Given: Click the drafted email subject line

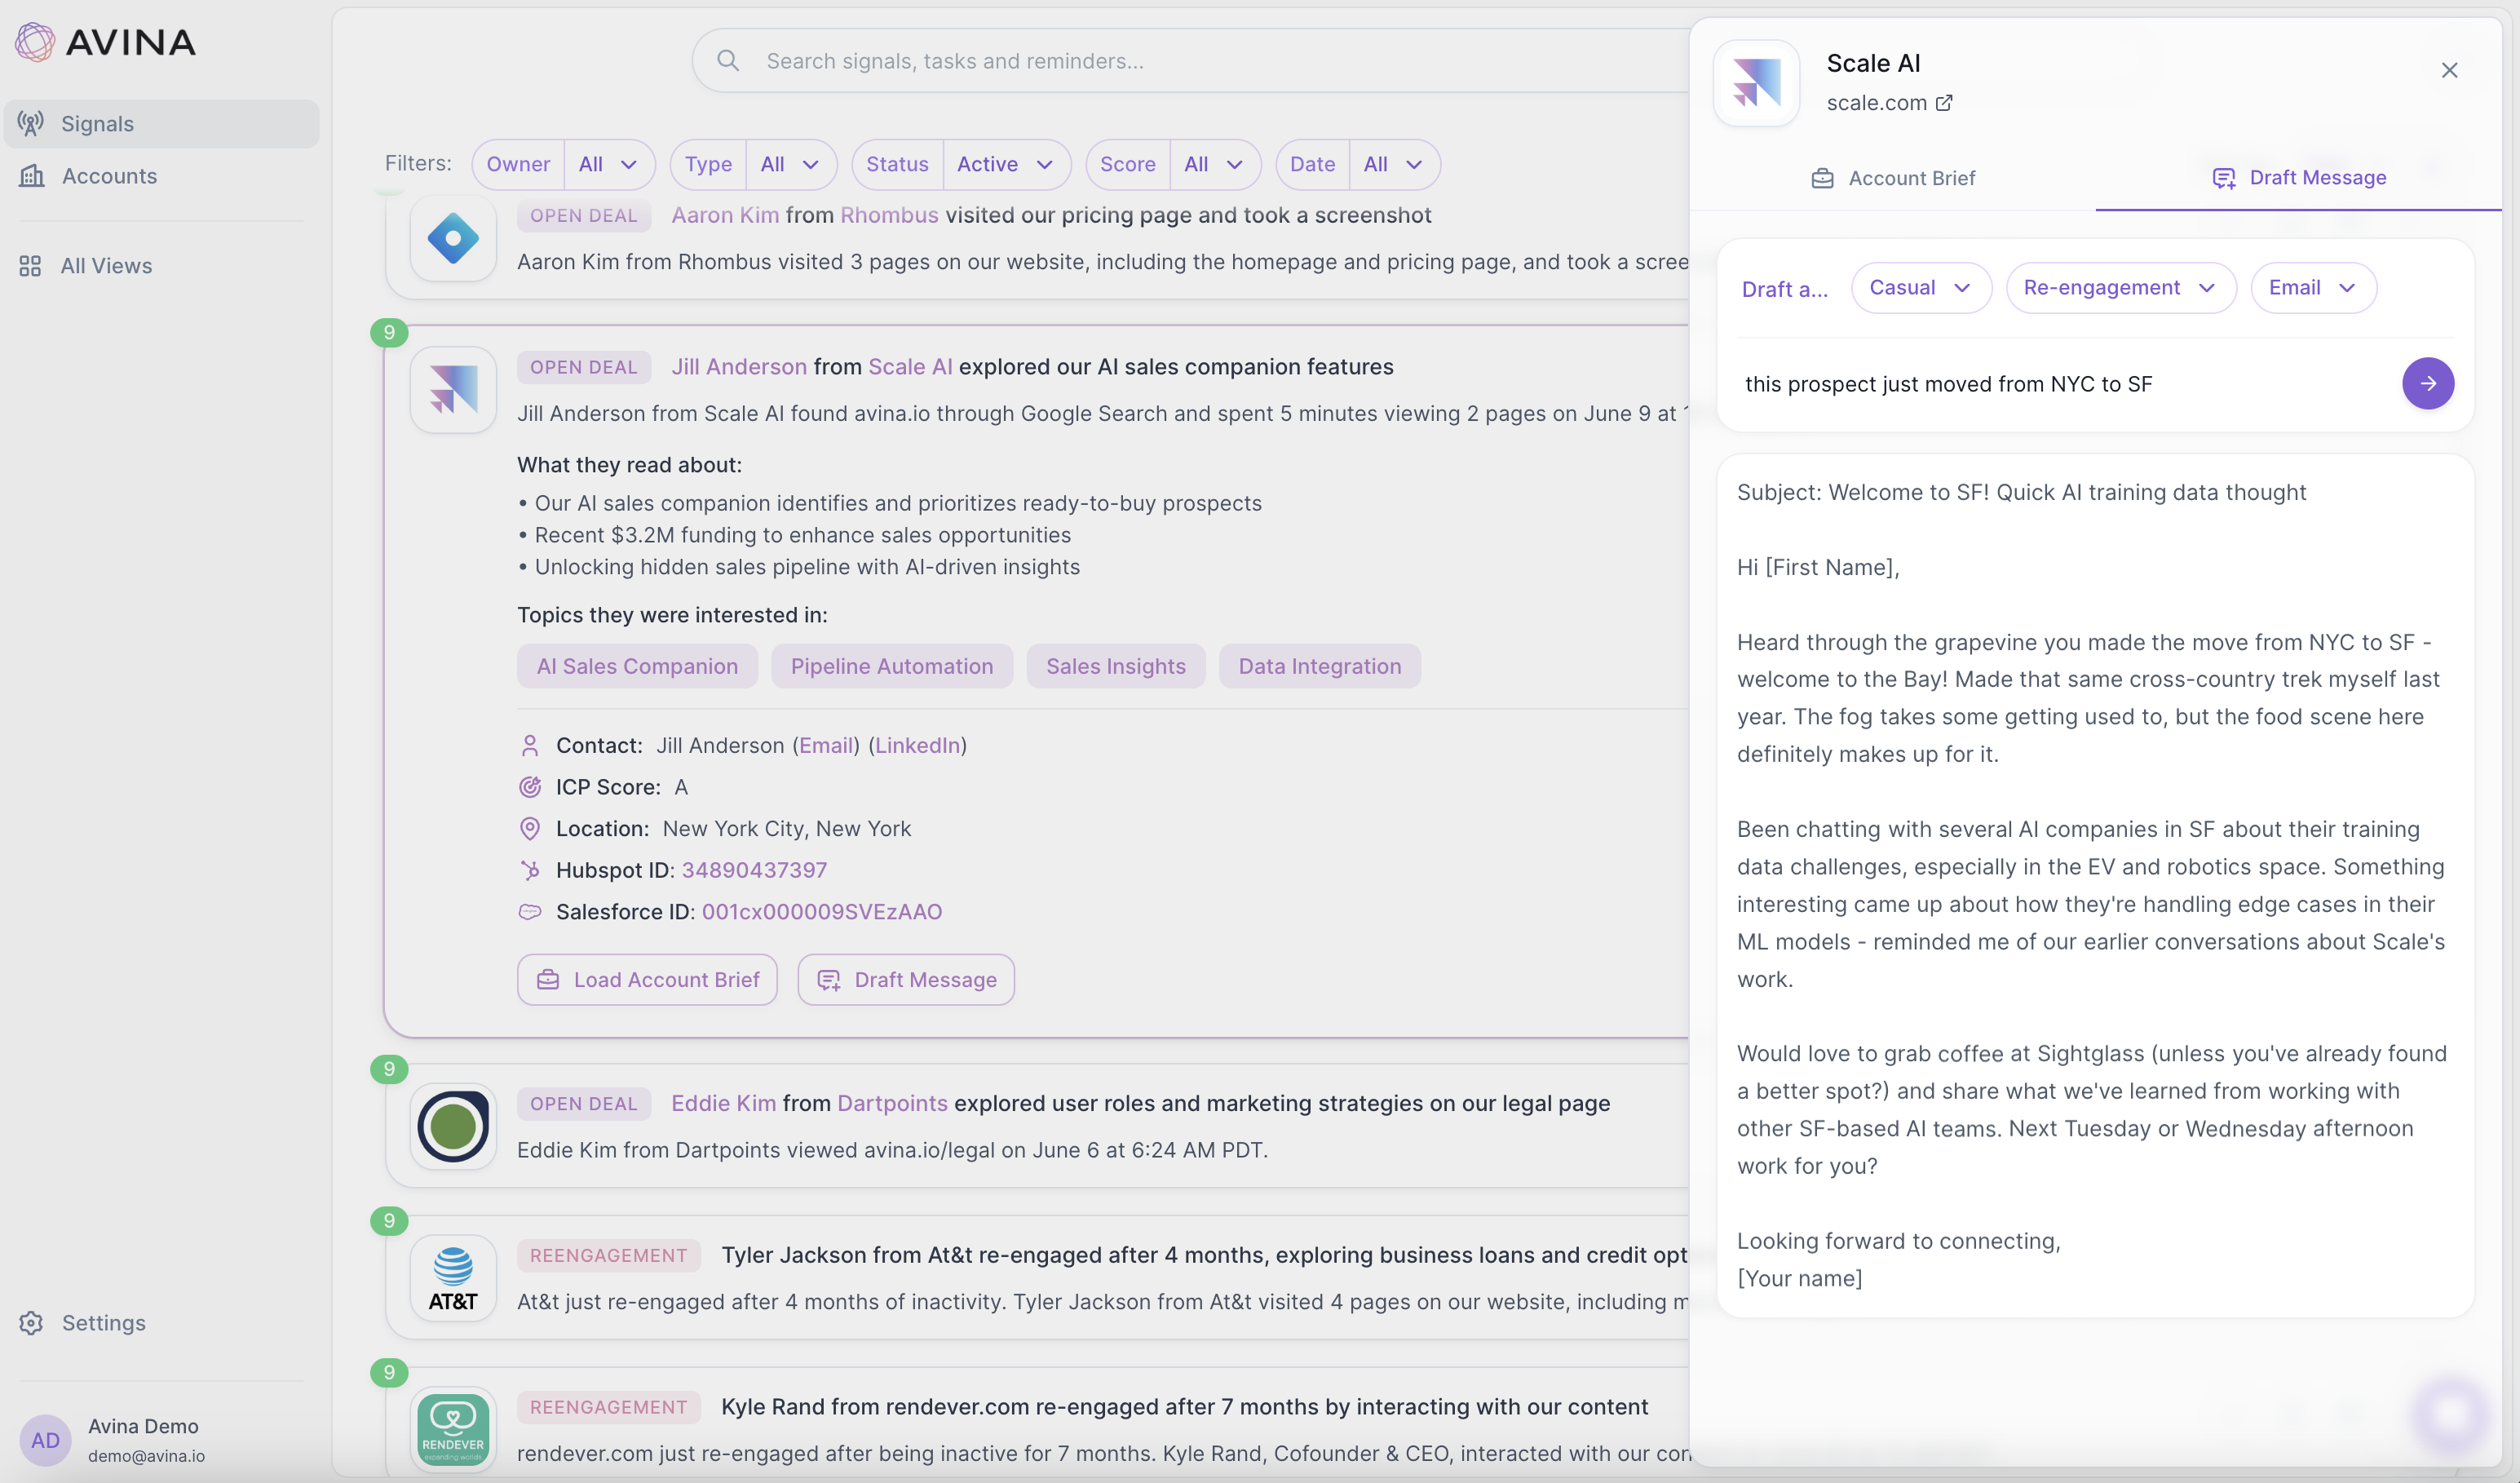Looking at the screenshot, I should pos(2021,492).
